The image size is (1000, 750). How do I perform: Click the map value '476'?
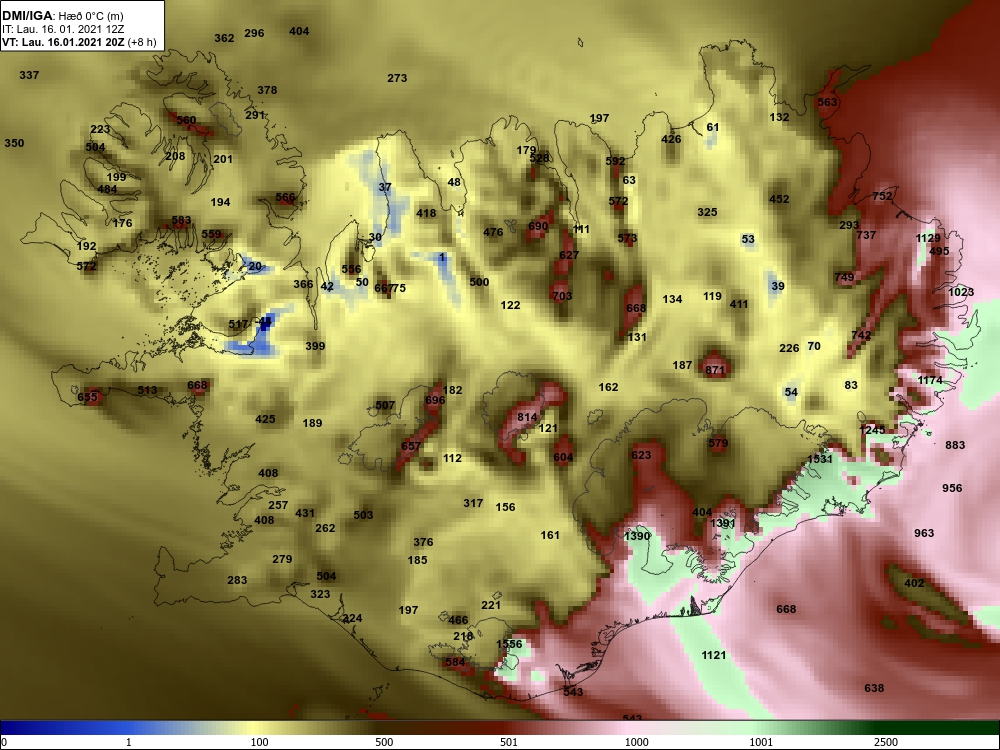pyautogui.click(x=493, y=232)
